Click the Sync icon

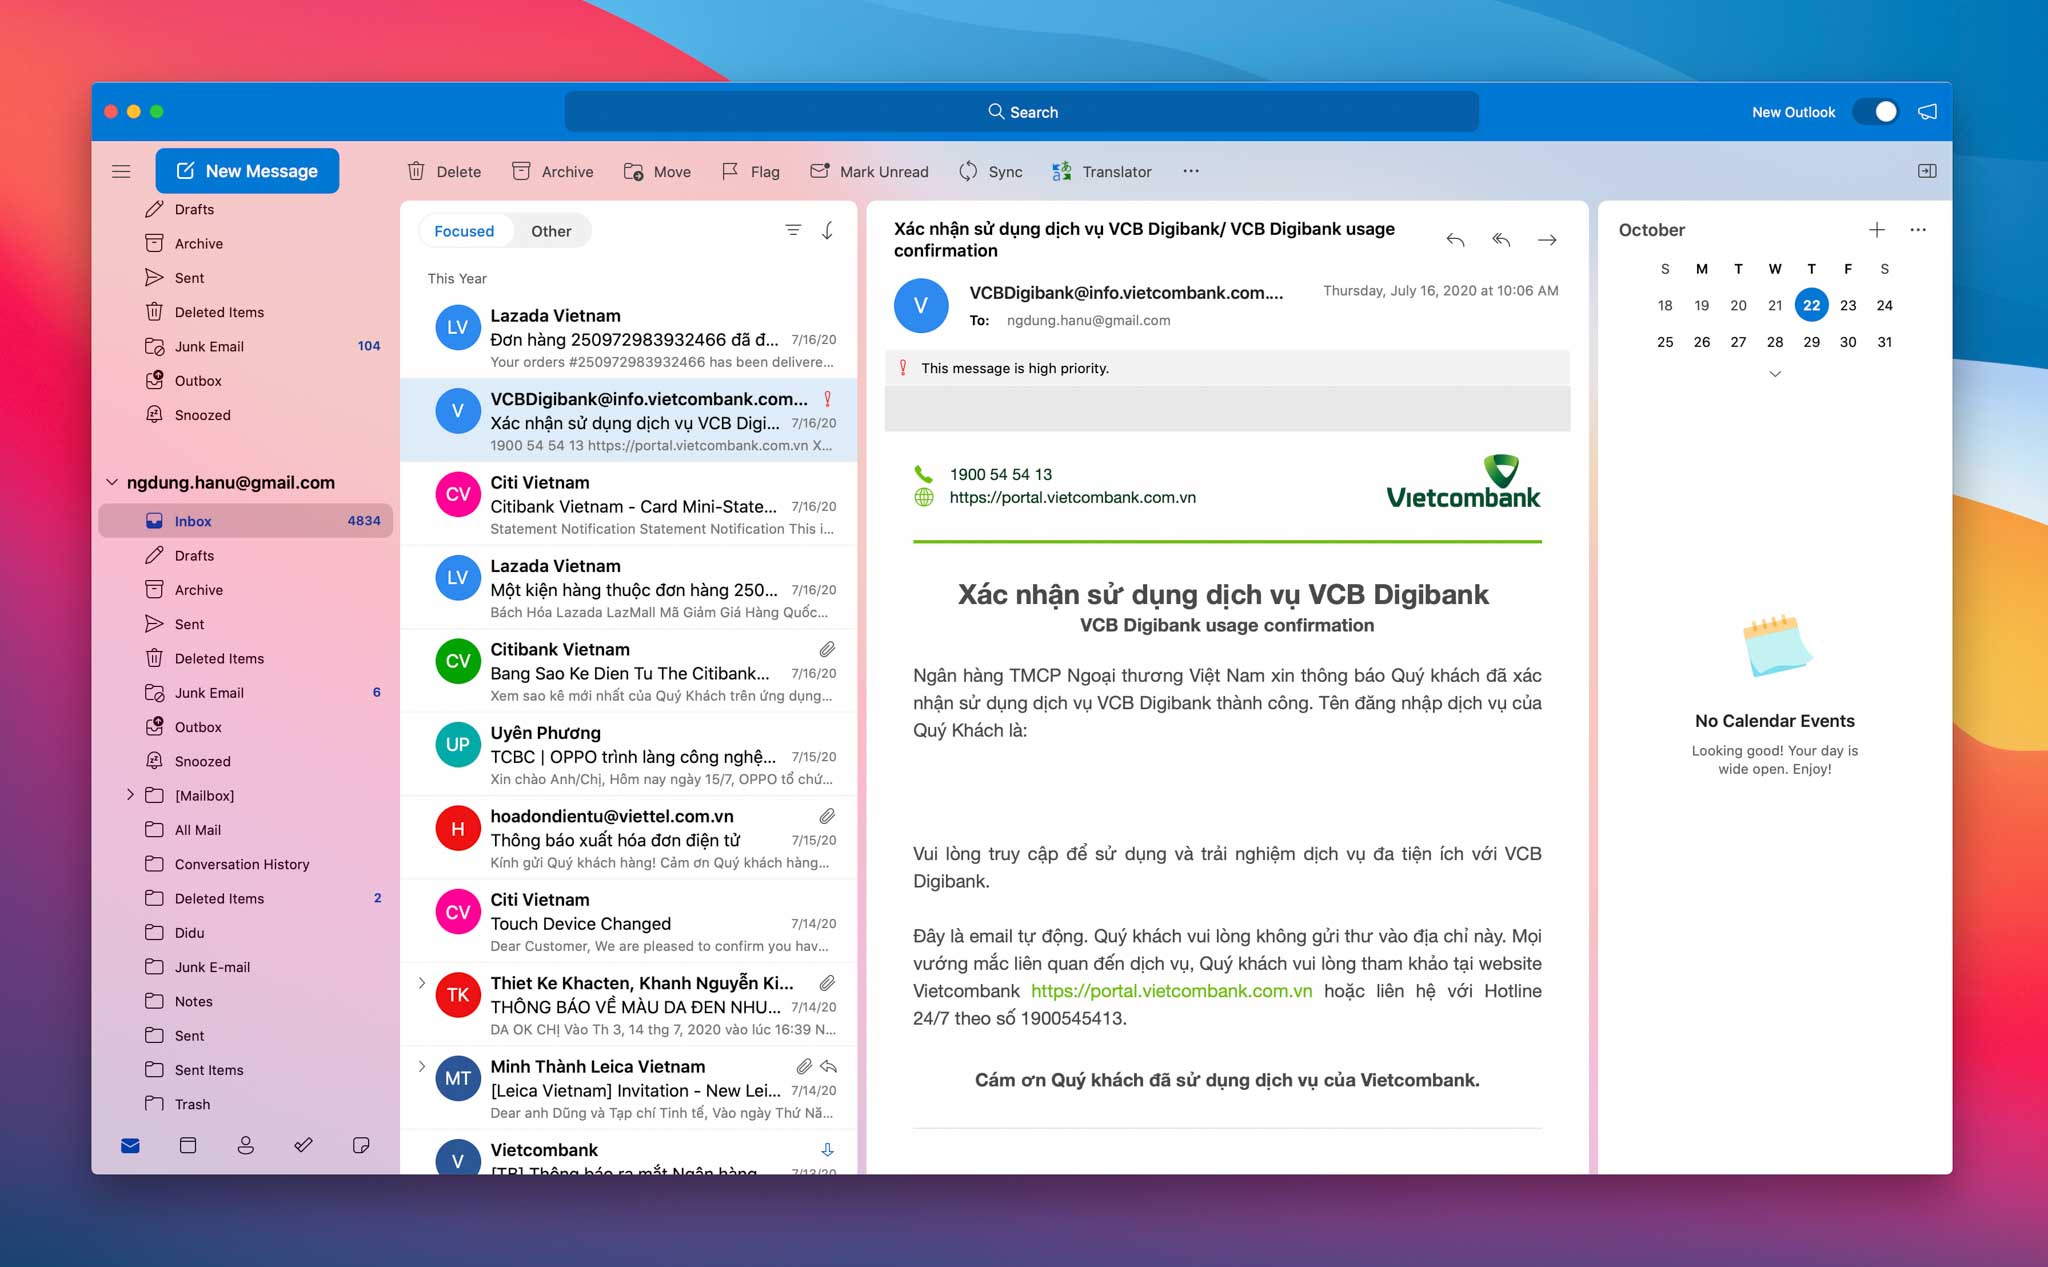[967, 171]
